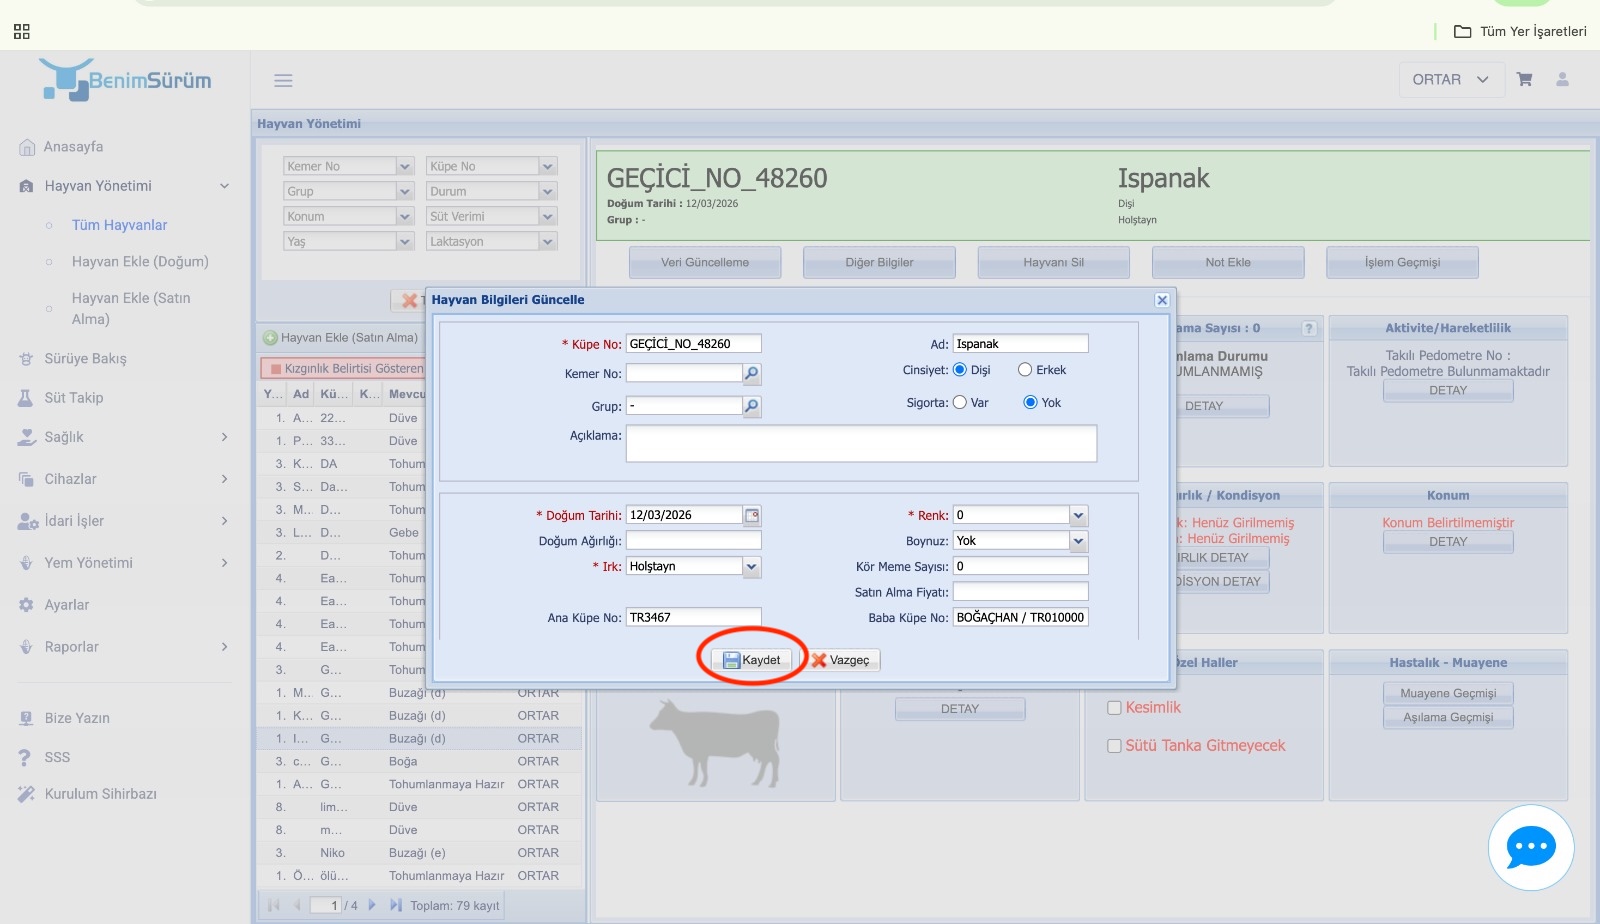
Task: Click the İdari İşler sidebar icon
Action: click(28, 521)
